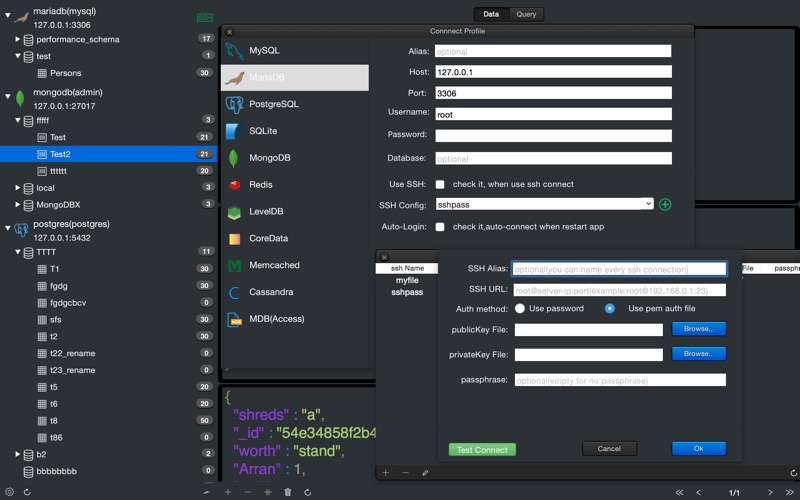Click Test Connect button
The image size is (800, 500).
point(482,449)
